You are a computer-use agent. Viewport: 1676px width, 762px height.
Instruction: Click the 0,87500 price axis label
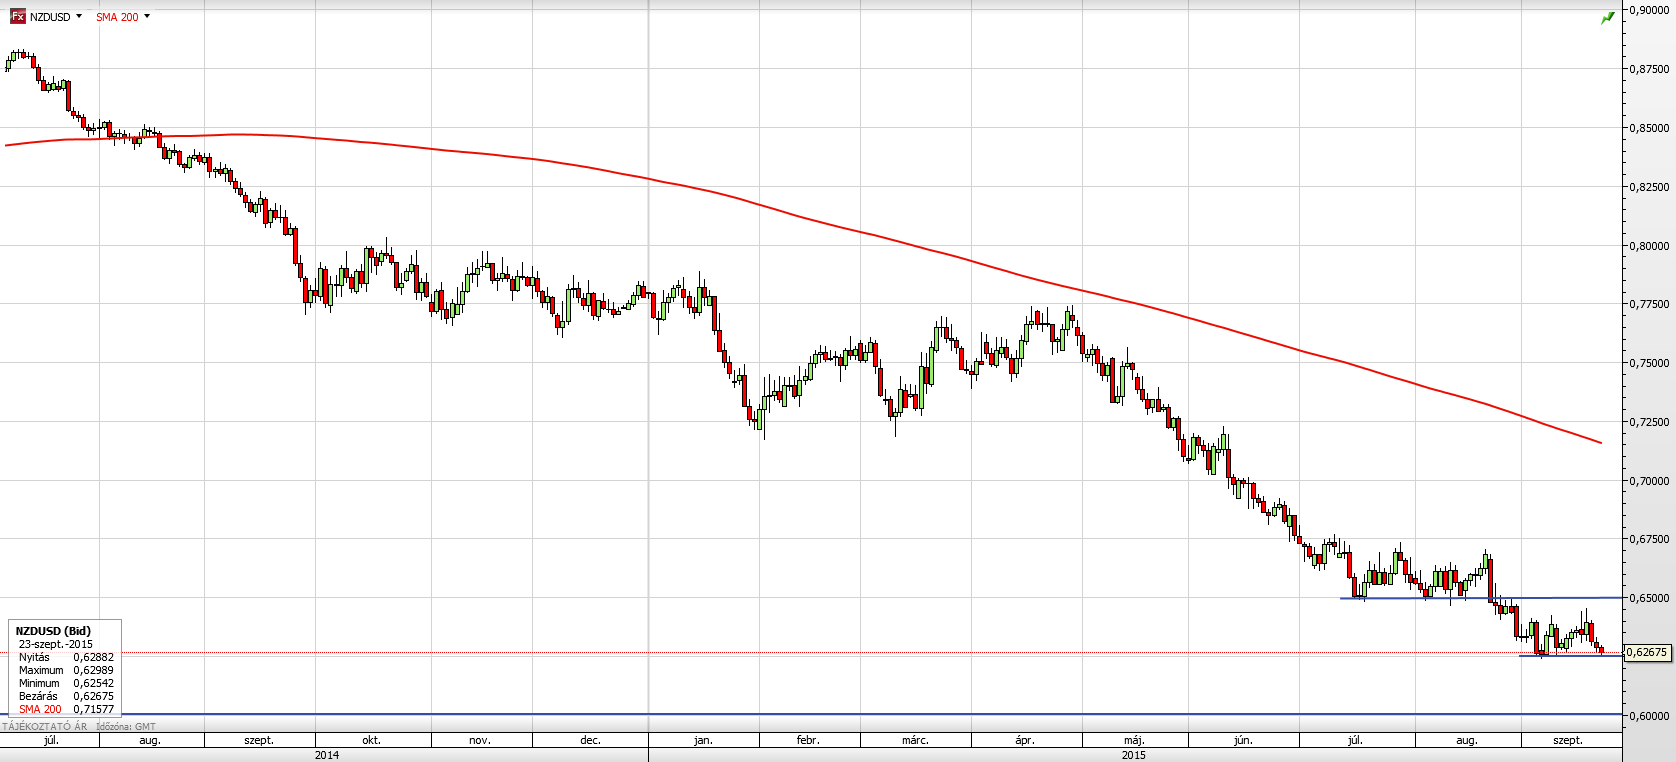point(1650,69)
